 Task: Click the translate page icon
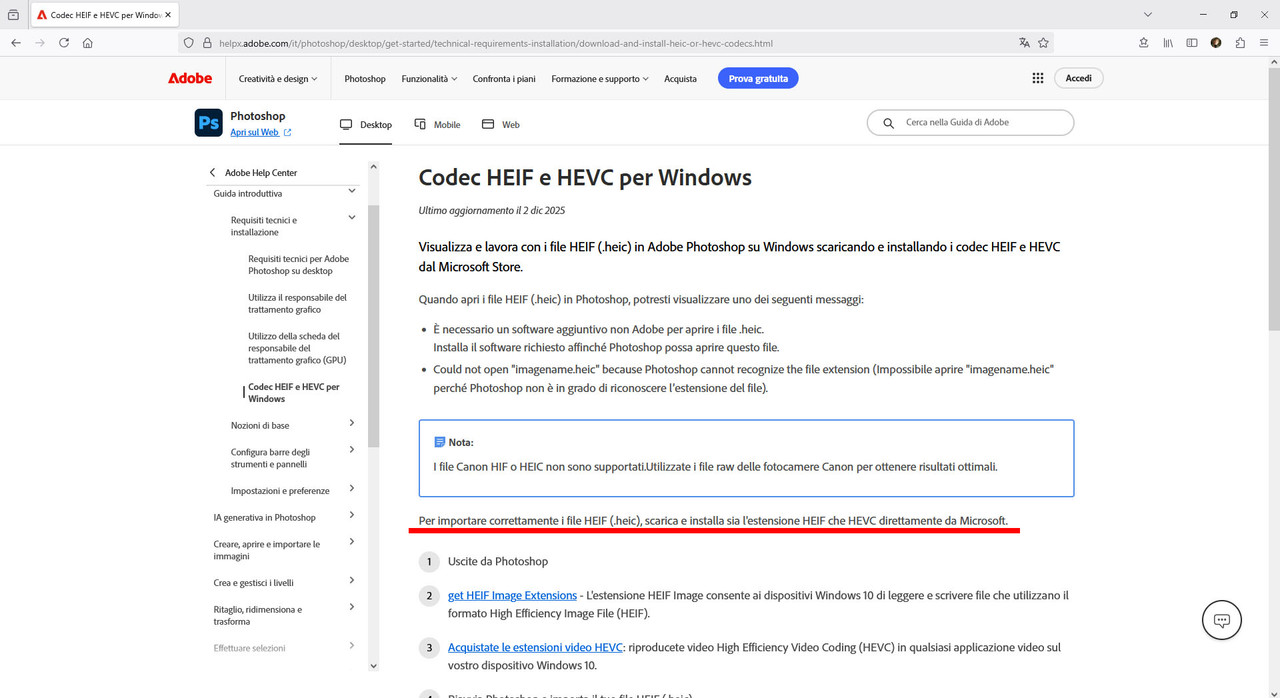tap(1024, 43)
